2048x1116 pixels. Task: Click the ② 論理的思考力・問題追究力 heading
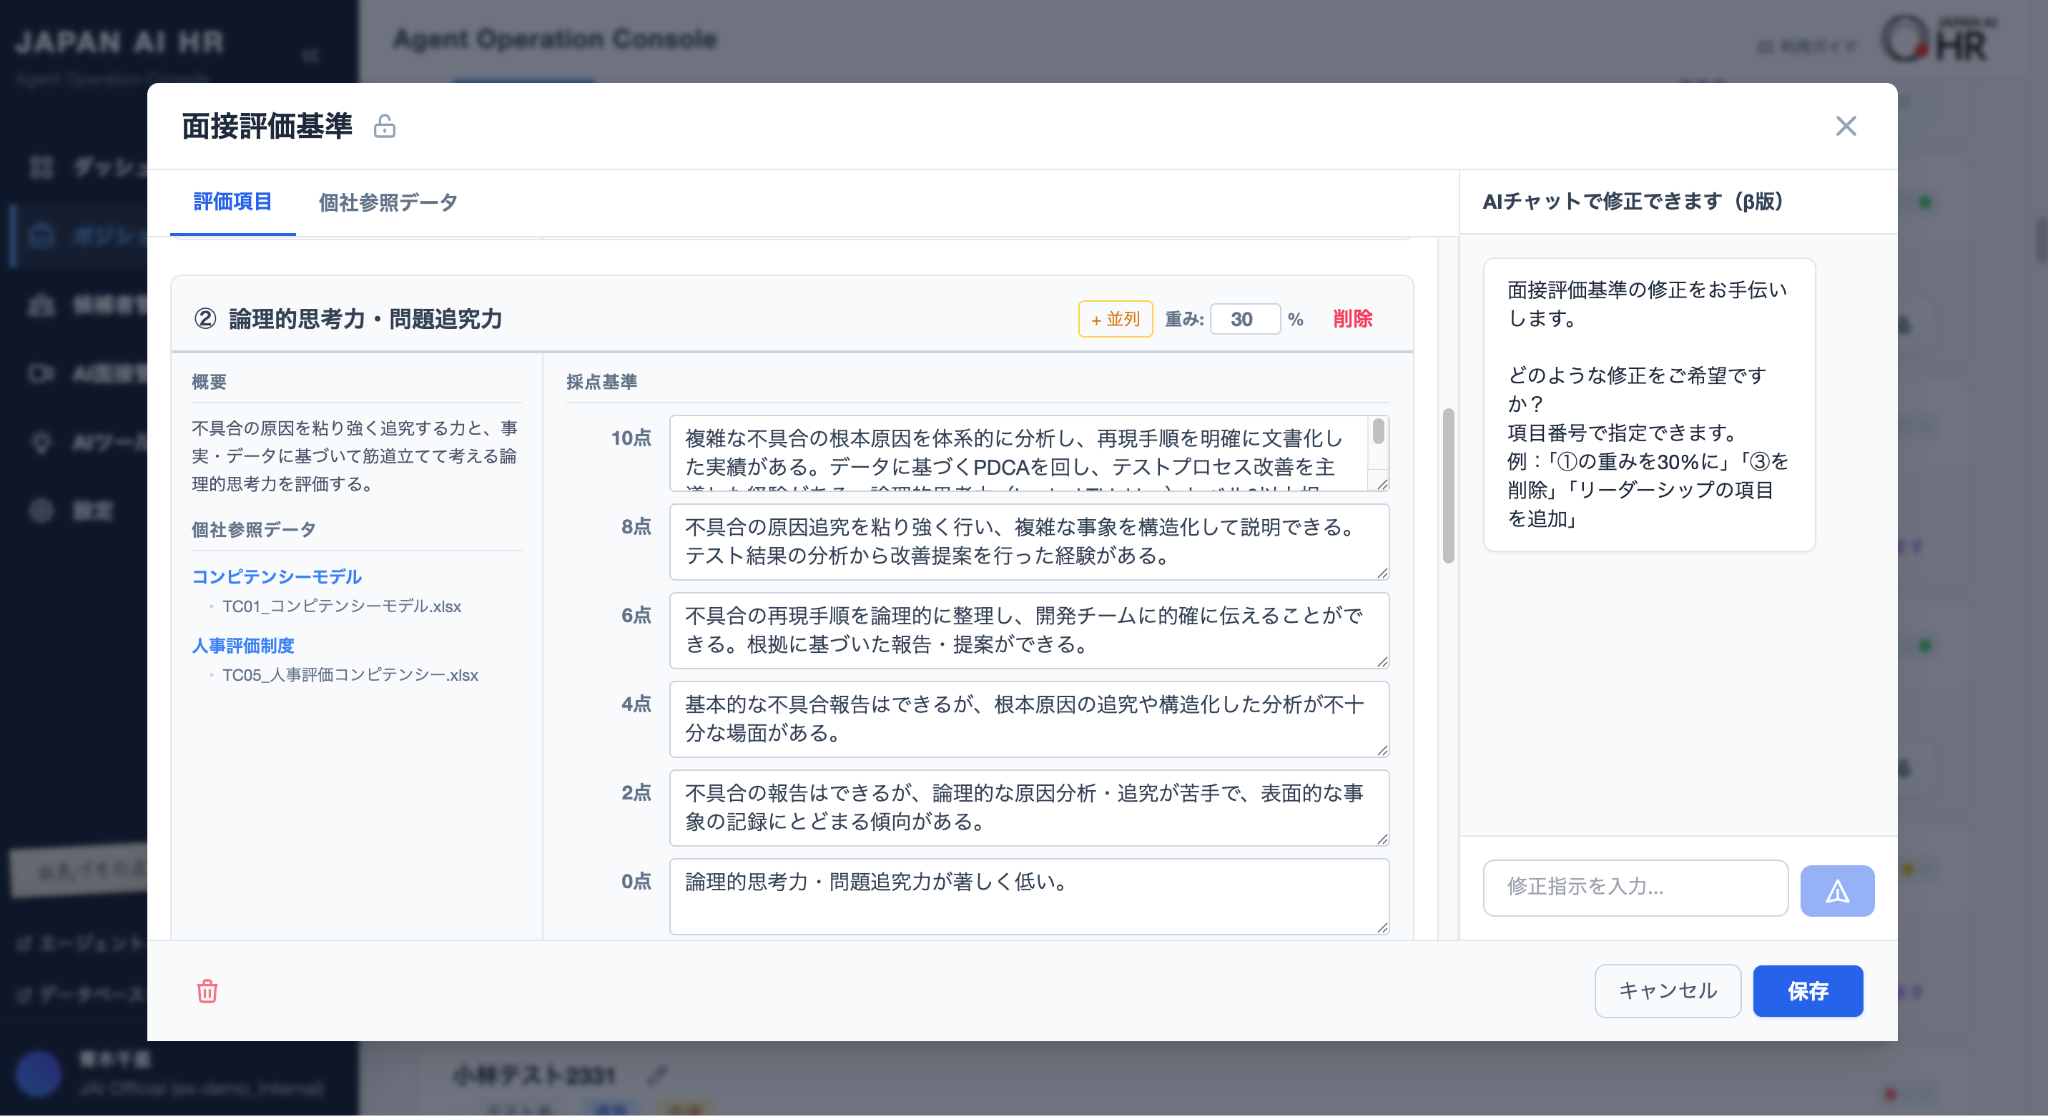(348, 319)
